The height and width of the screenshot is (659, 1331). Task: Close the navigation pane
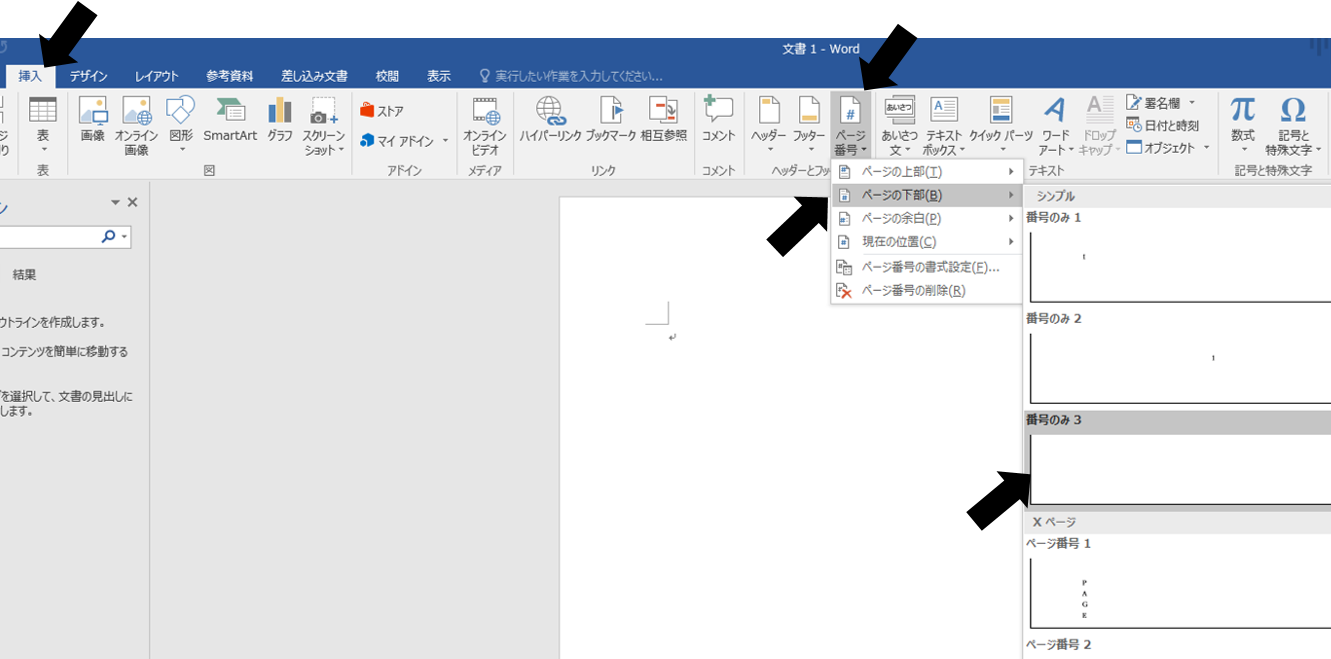(133, 203)
